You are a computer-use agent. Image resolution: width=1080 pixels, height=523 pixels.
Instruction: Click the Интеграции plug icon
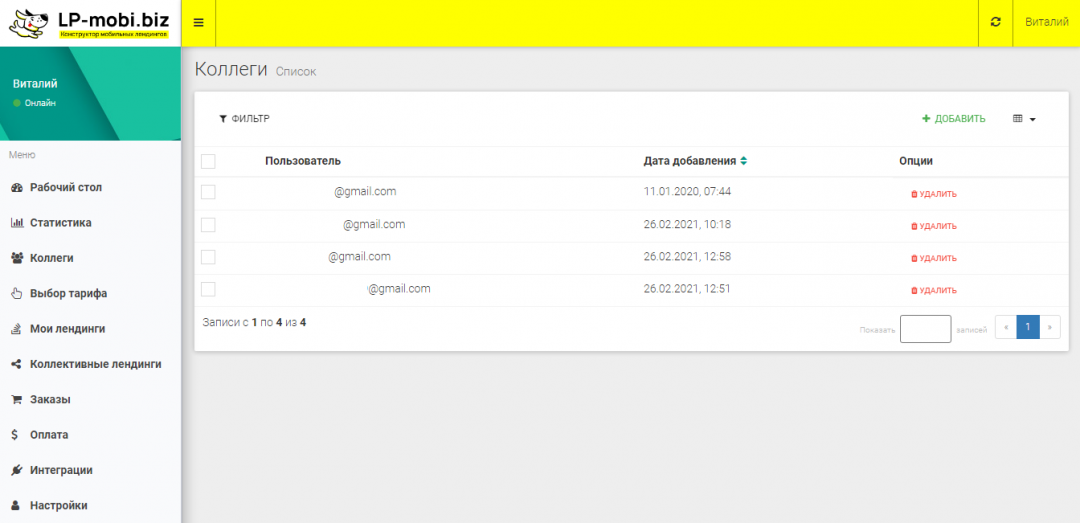16,470
